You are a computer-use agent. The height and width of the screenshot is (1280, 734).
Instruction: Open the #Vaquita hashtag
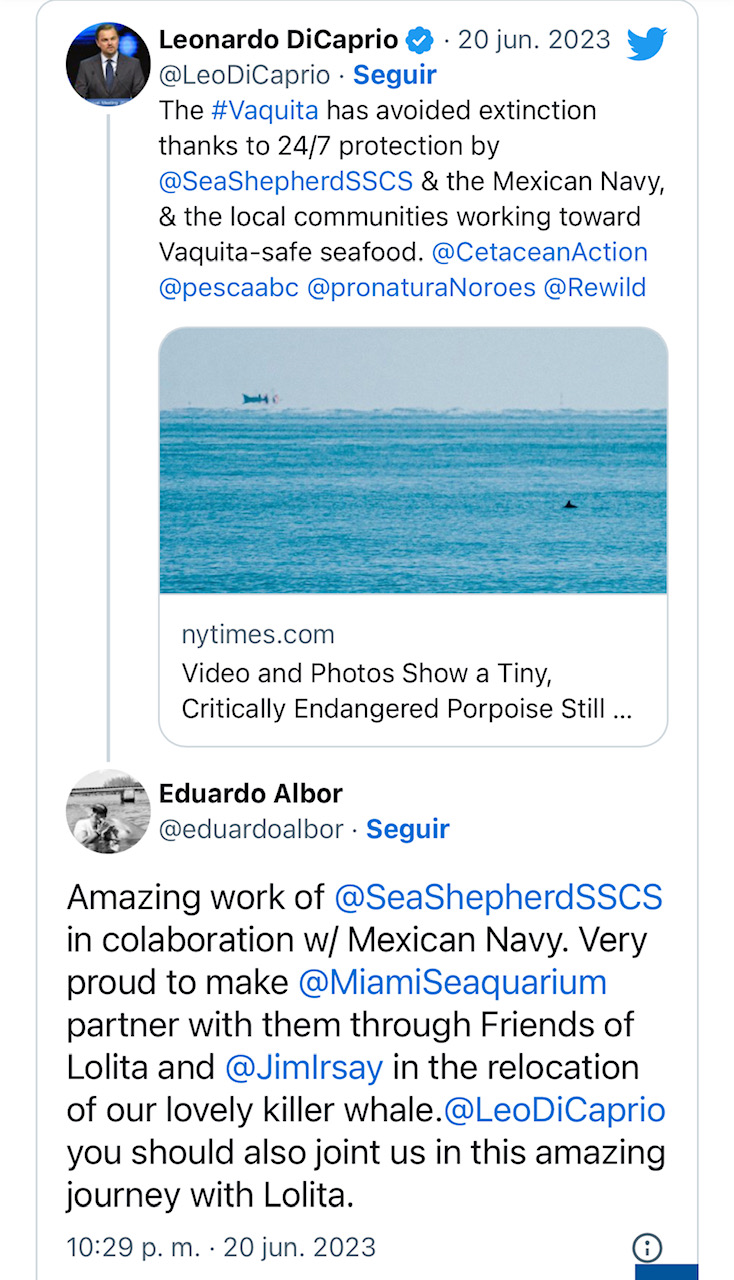coord(264,110)
